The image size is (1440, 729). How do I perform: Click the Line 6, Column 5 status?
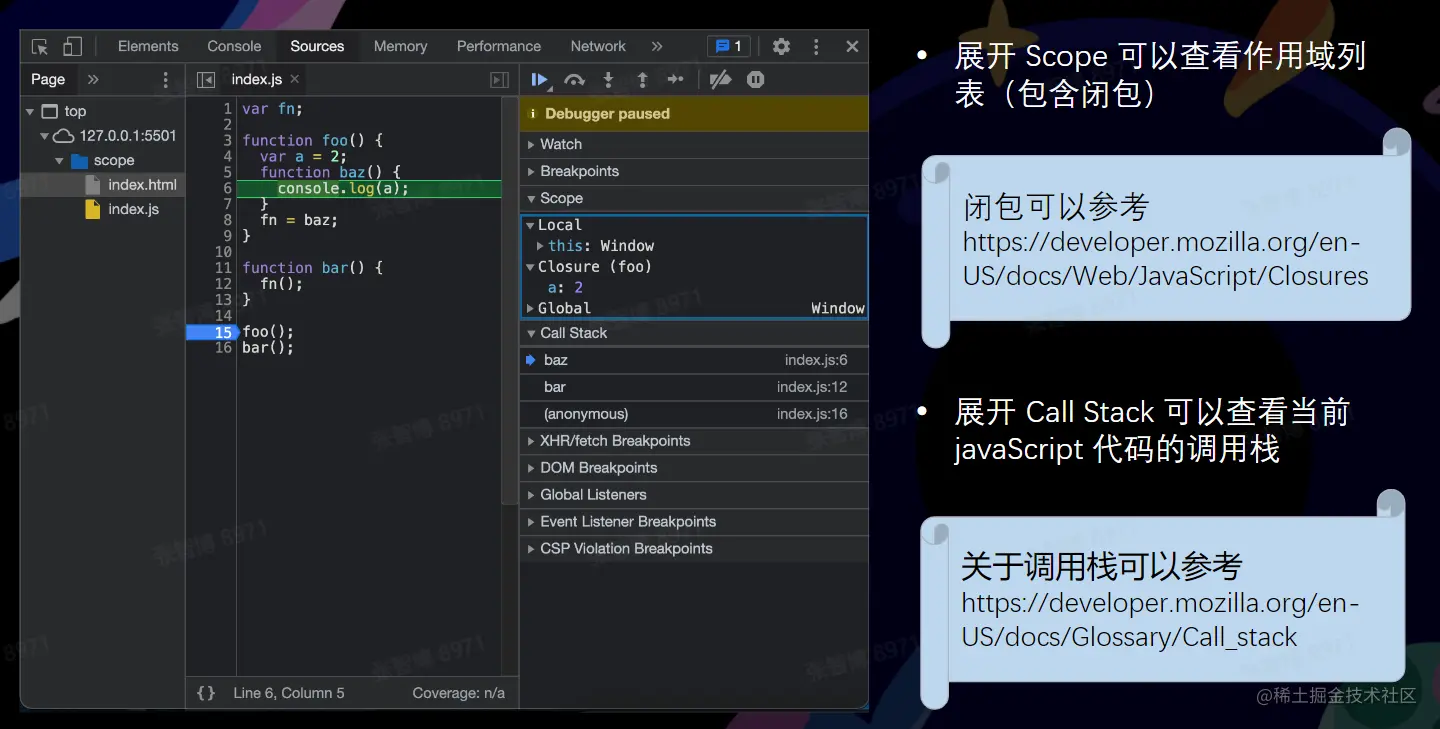pos(289,693)
